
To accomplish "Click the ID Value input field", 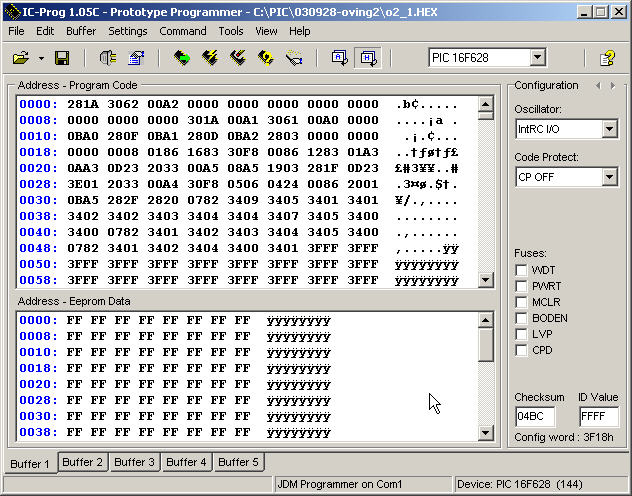I will 598,417.
